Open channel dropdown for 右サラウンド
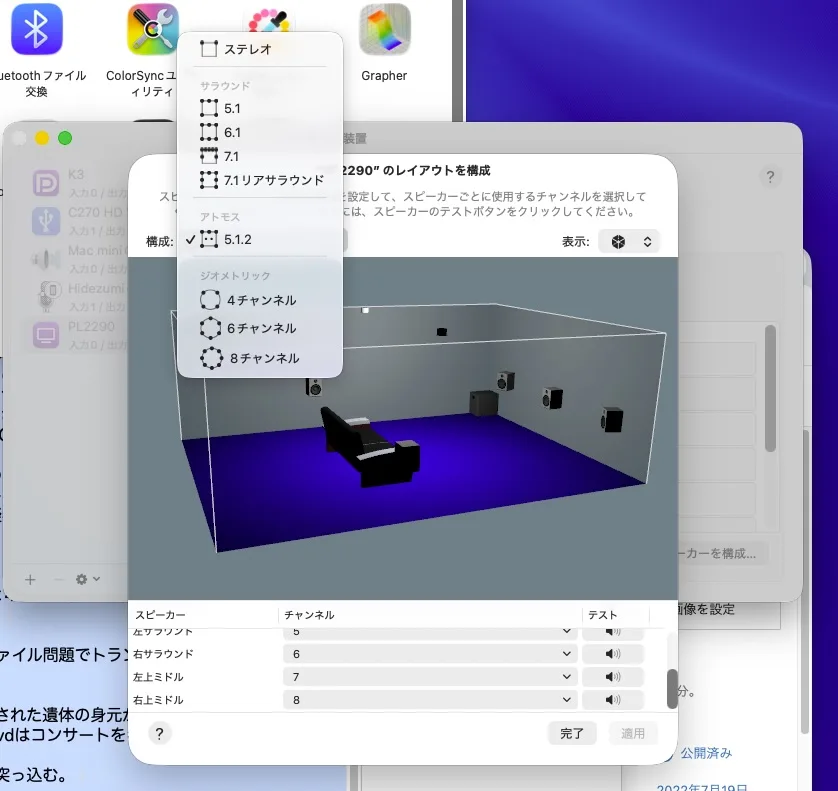This screenshot has width=838, height=791. 428,654
